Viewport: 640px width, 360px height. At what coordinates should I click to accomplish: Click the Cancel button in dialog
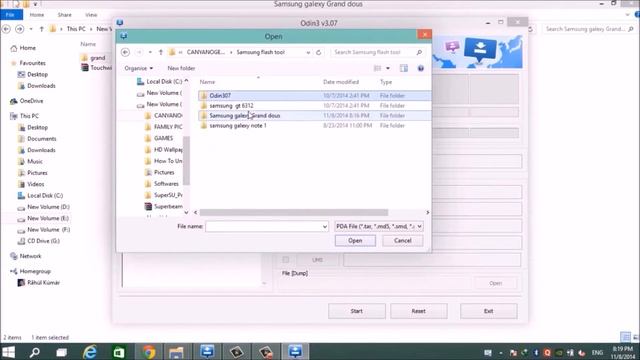[x=402, y=241]
